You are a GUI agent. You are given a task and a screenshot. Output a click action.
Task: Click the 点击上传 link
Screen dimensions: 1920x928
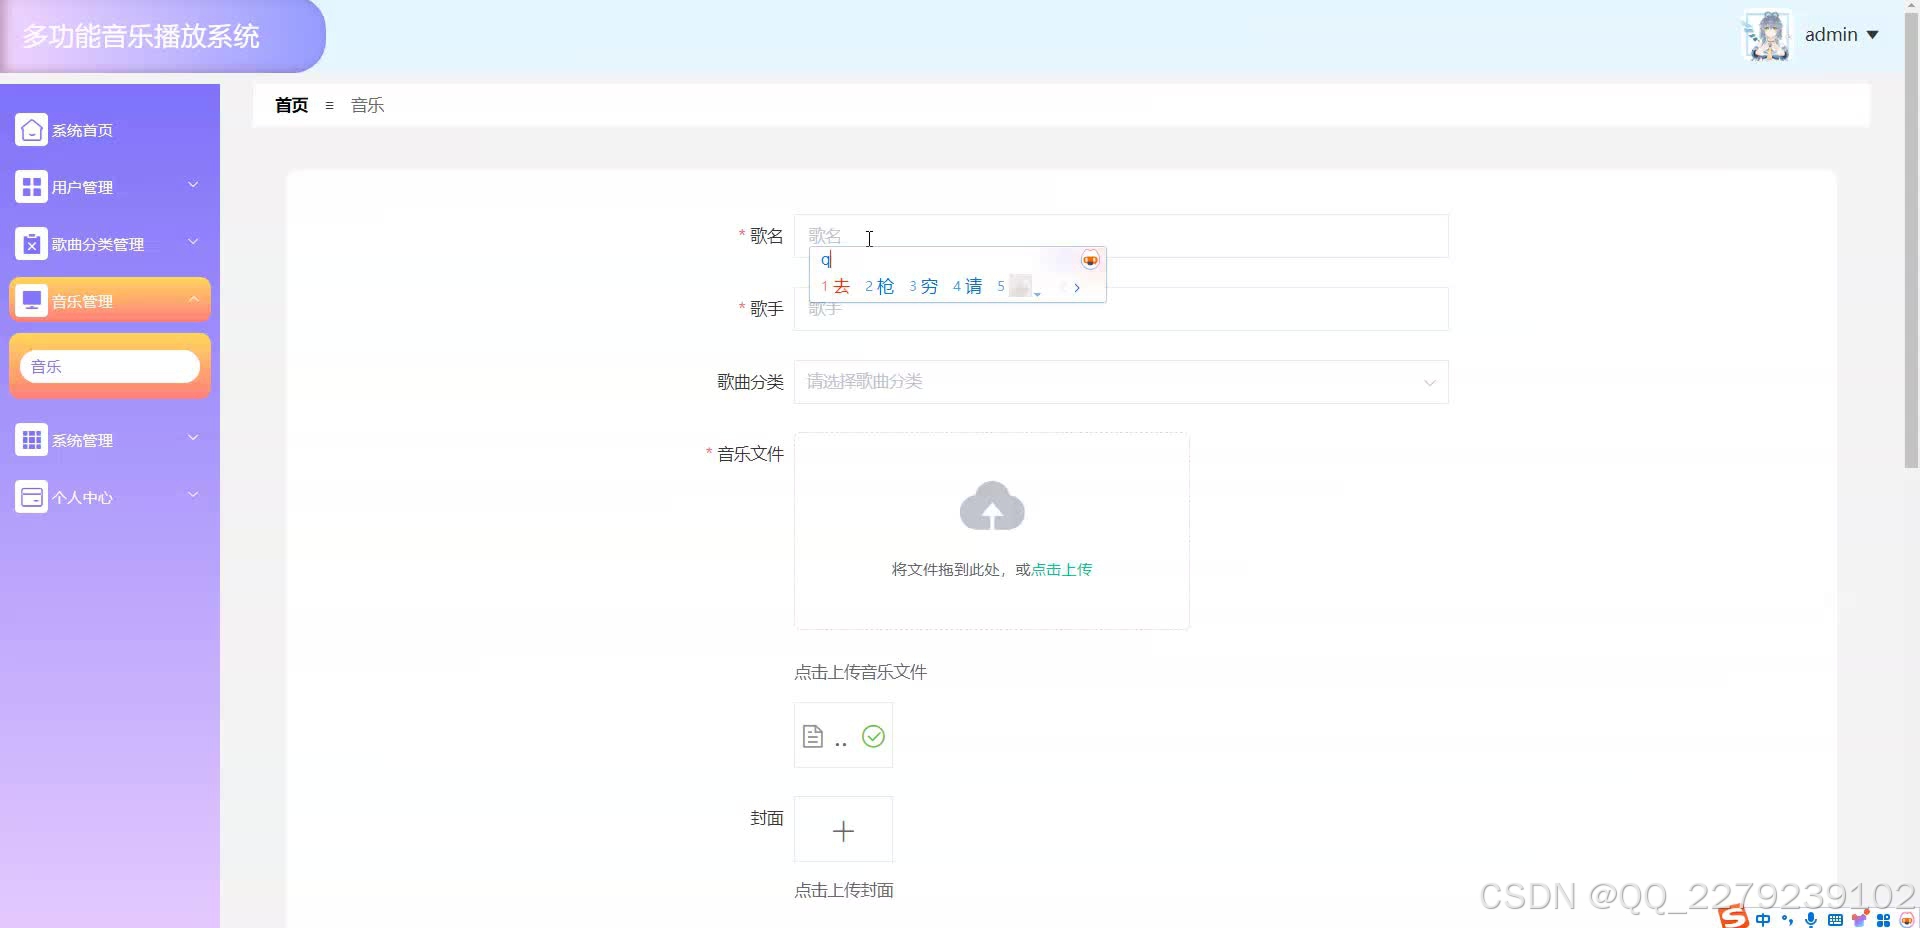point(1061,569)
